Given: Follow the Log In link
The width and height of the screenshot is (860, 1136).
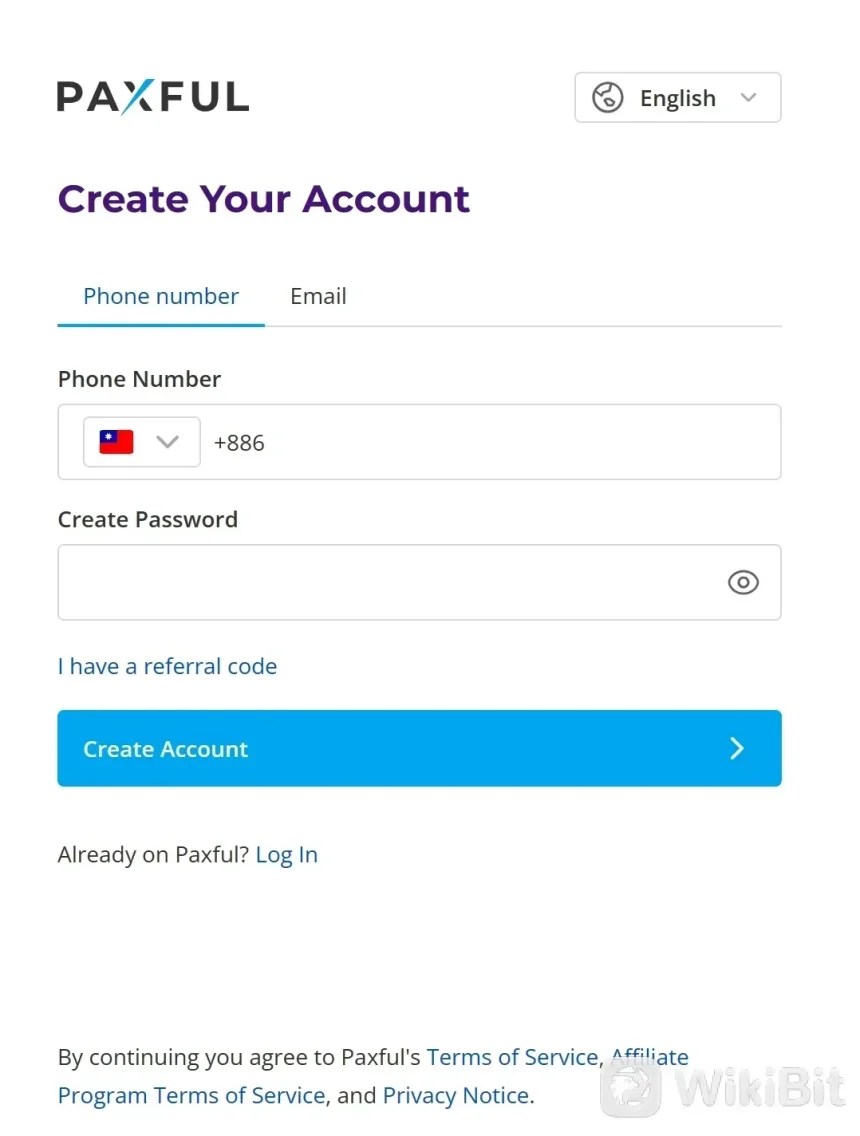Looking at the screenshot, I should 287,854.
